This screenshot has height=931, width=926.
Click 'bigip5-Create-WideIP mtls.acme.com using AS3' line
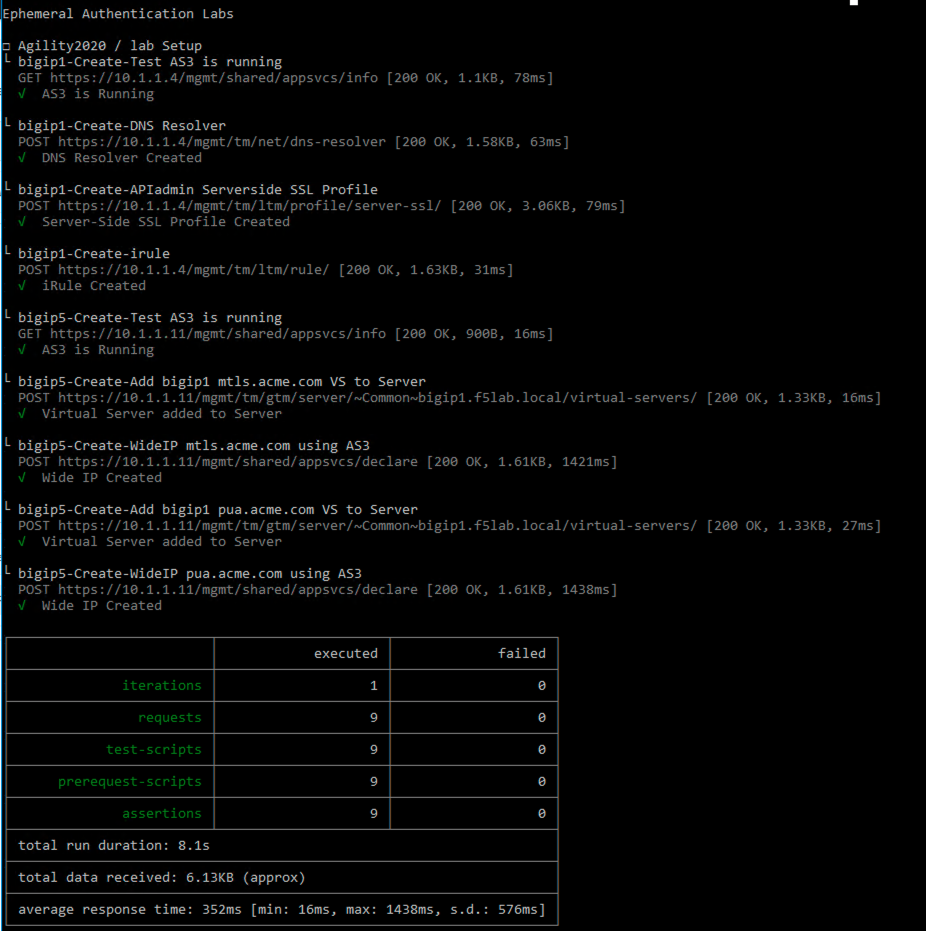[194, 446]
